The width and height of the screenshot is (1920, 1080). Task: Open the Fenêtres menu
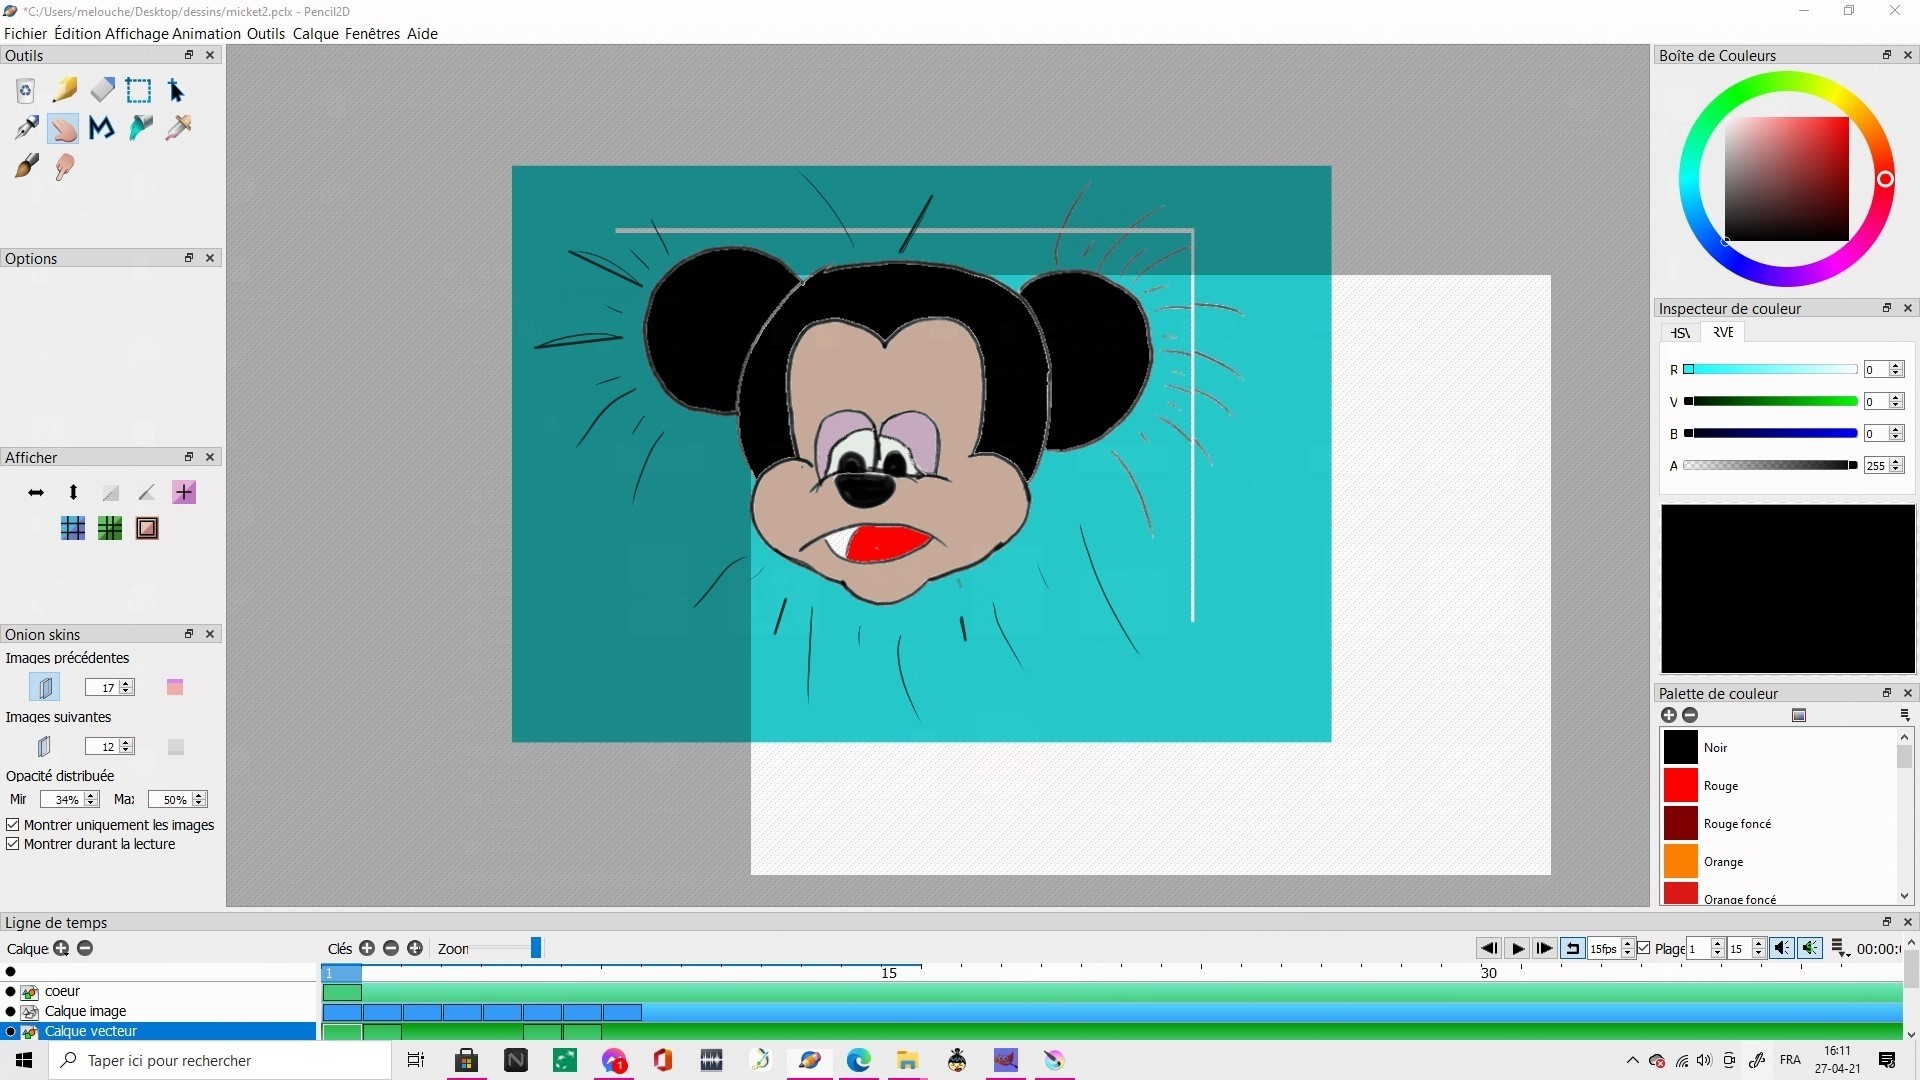372,33
